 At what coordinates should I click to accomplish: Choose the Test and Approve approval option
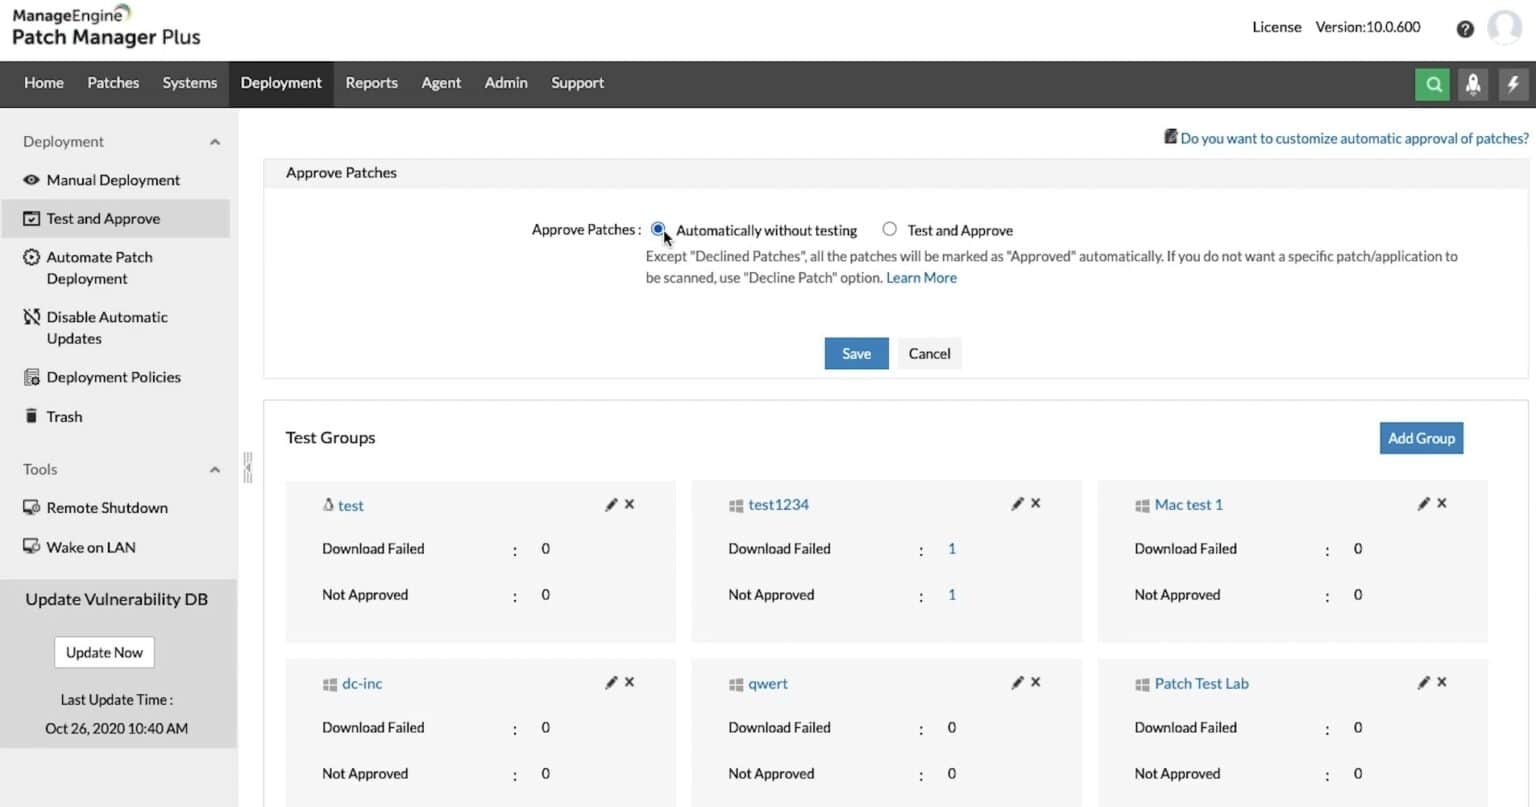[x=889, y=229]
